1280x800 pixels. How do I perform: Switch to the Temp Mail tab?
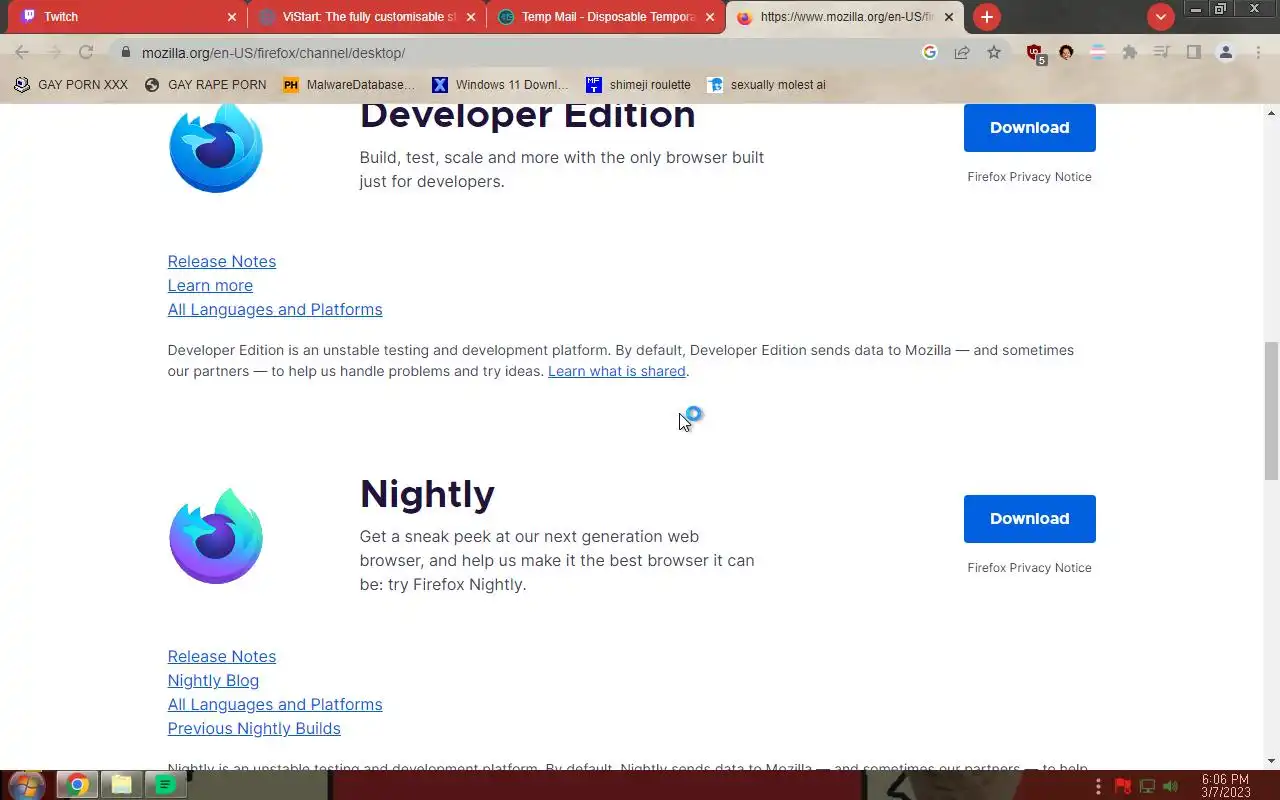point(606,17)
